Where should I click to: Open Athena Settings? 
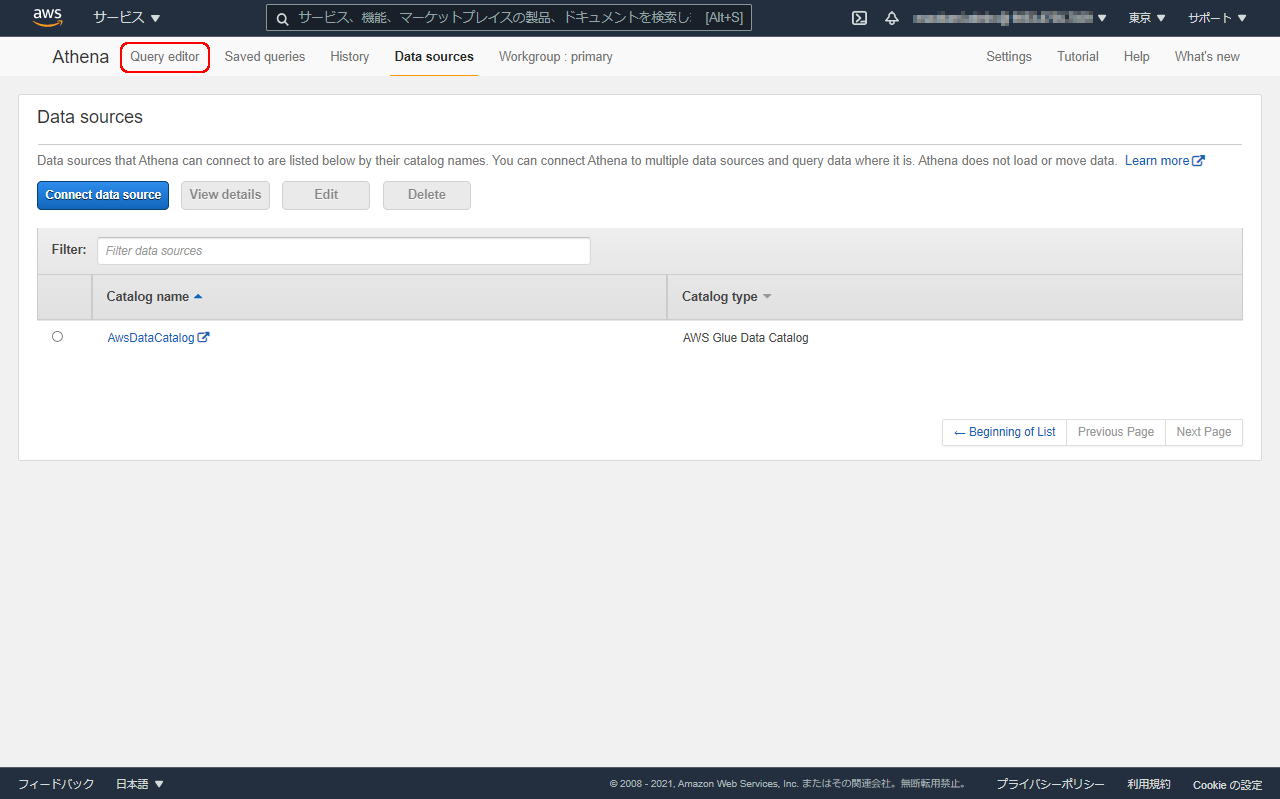[1009, 57]
